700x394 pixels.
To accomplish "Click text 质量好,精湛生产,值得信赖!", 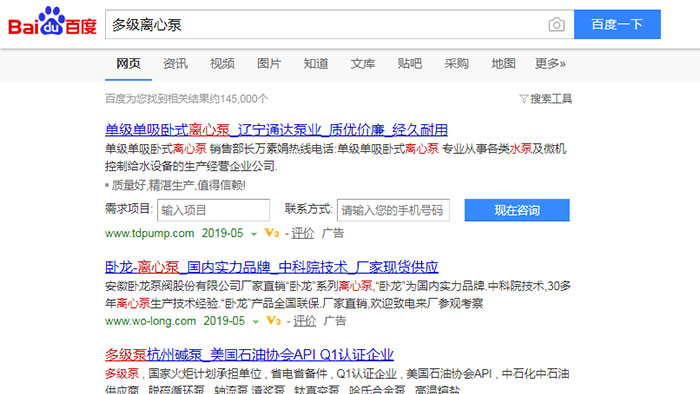I will (179, 185).
